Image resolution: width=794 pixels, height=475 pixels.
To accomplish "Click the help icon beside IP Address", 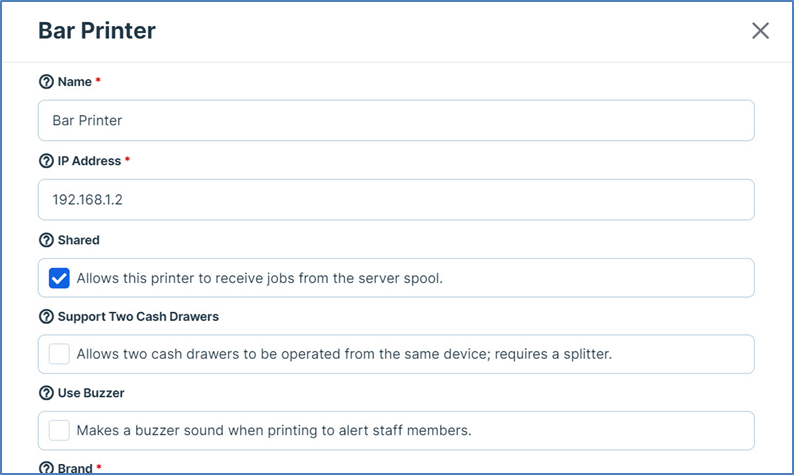I will tap(46, 161).
